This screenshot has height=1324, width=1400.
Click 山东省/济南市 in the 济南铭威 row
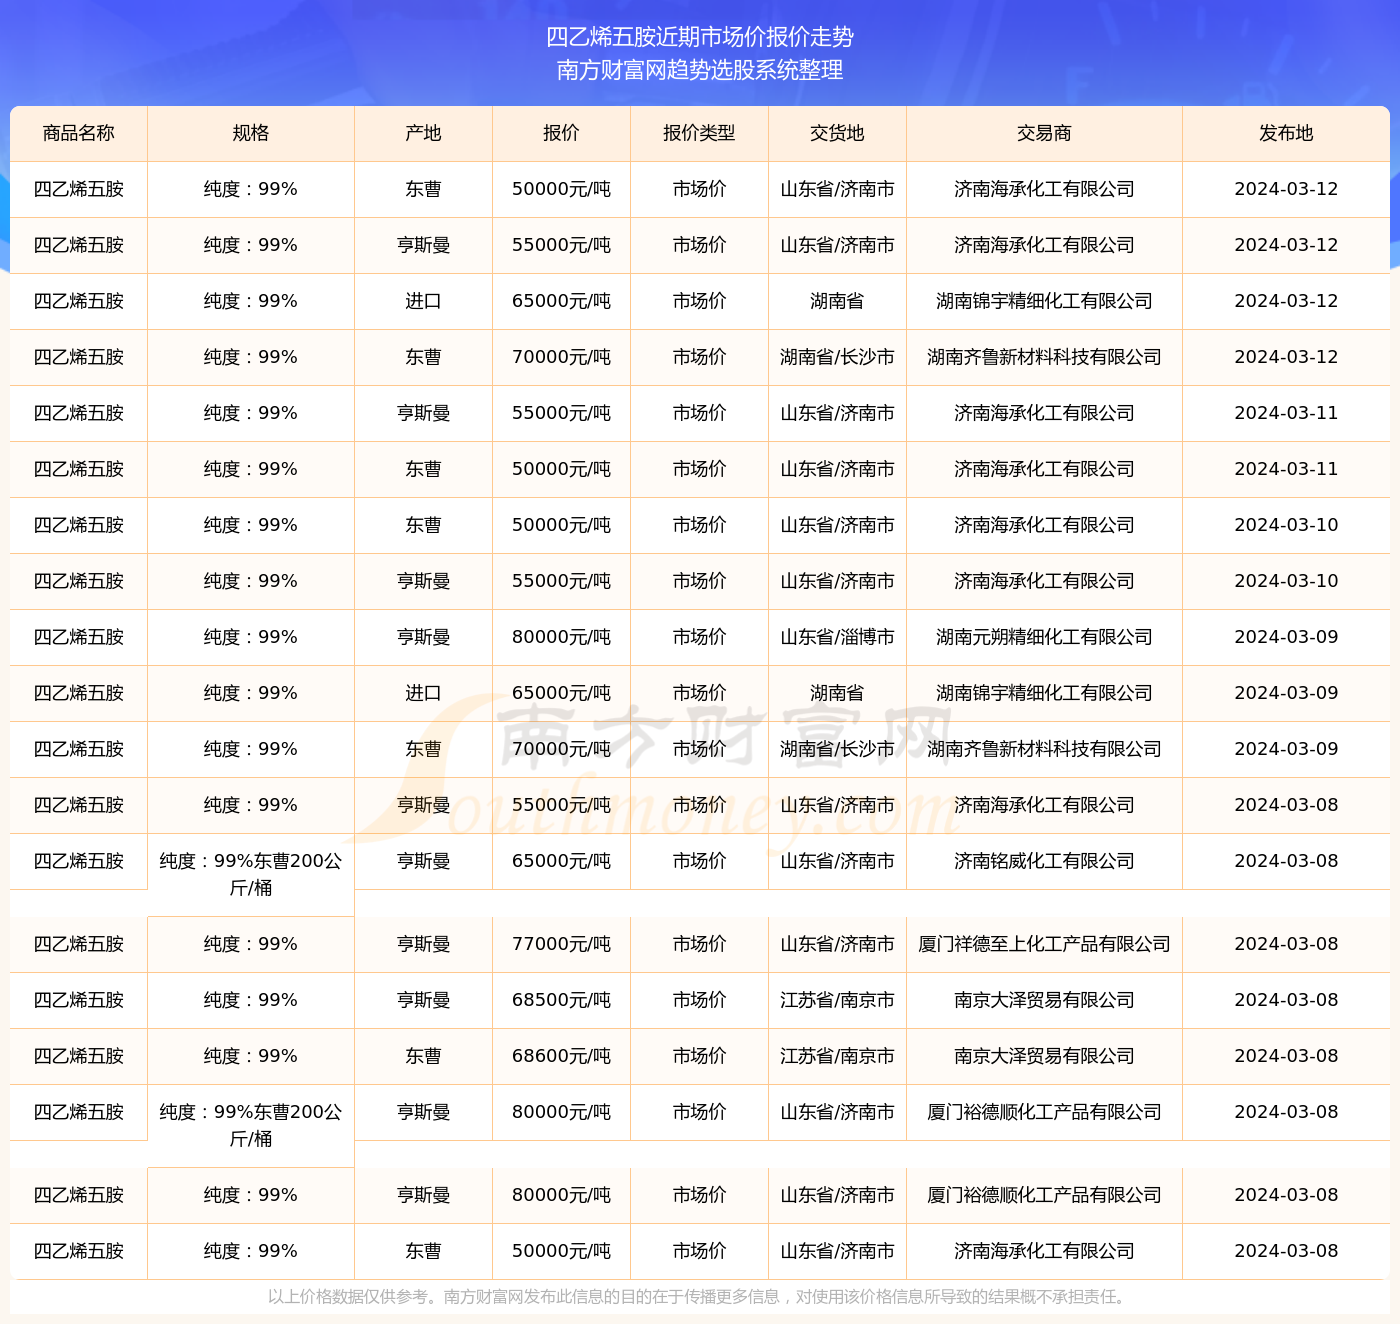tap(838, 861)
